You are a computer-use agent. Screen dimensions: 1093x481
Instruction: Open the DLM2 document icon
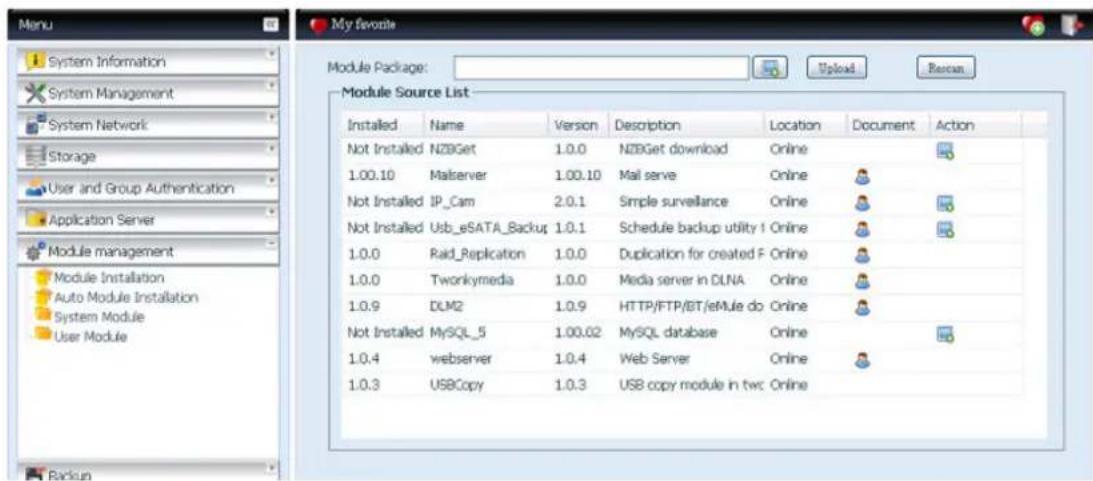[x=862, y=307]
